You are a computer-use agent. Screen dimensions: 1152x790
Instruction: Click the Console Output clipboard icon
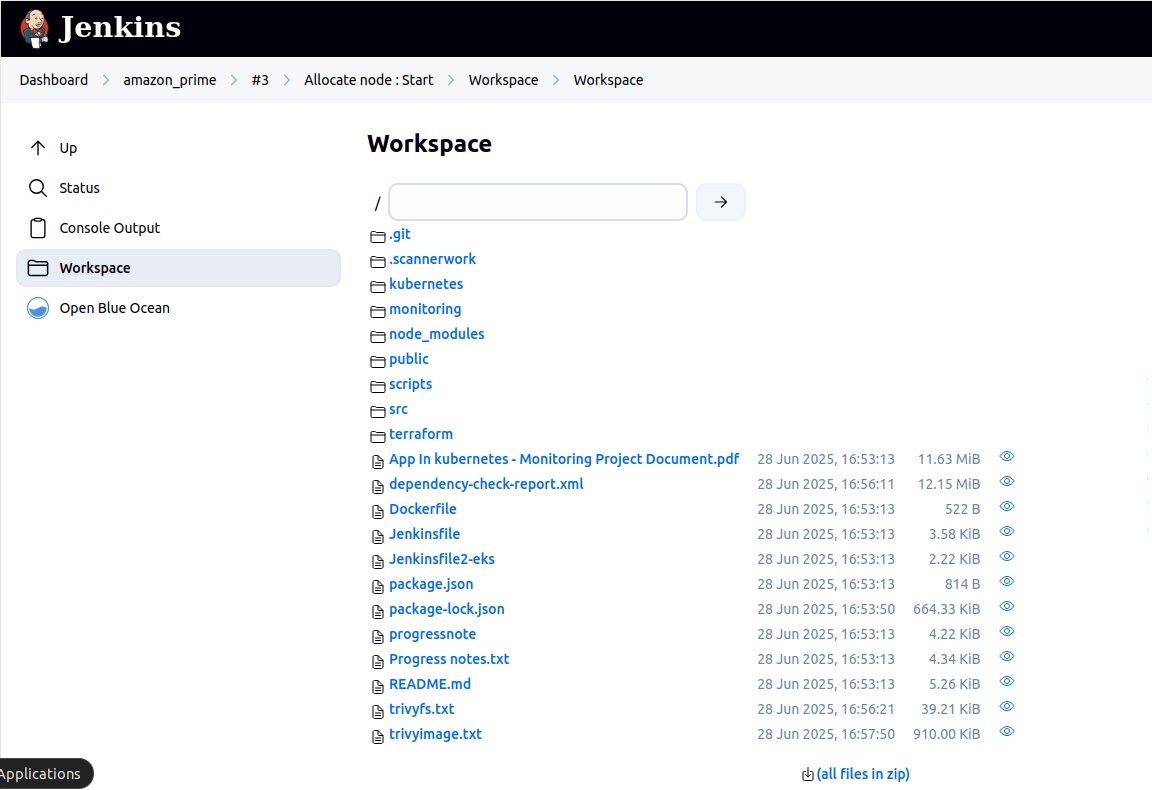pos(38,229)
